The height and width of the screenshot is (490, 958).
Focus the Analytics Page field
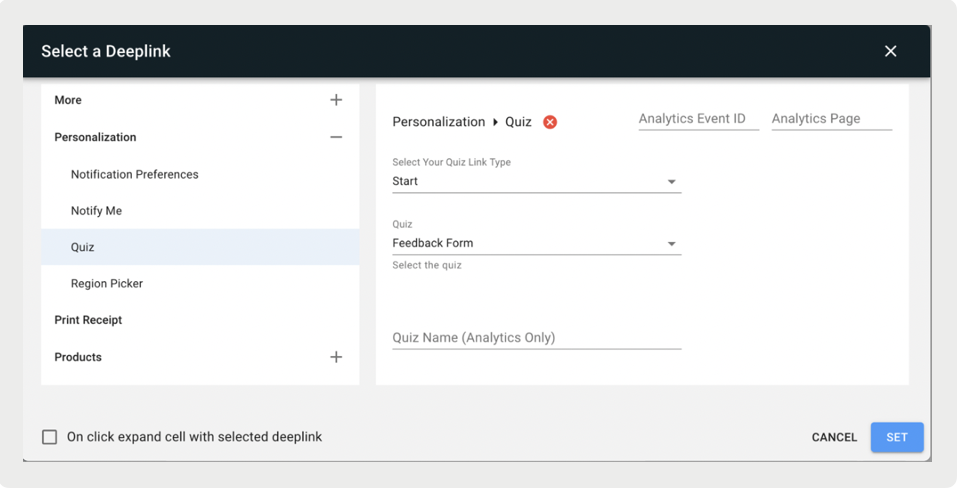pyautogui.click(x=832, y=119)
